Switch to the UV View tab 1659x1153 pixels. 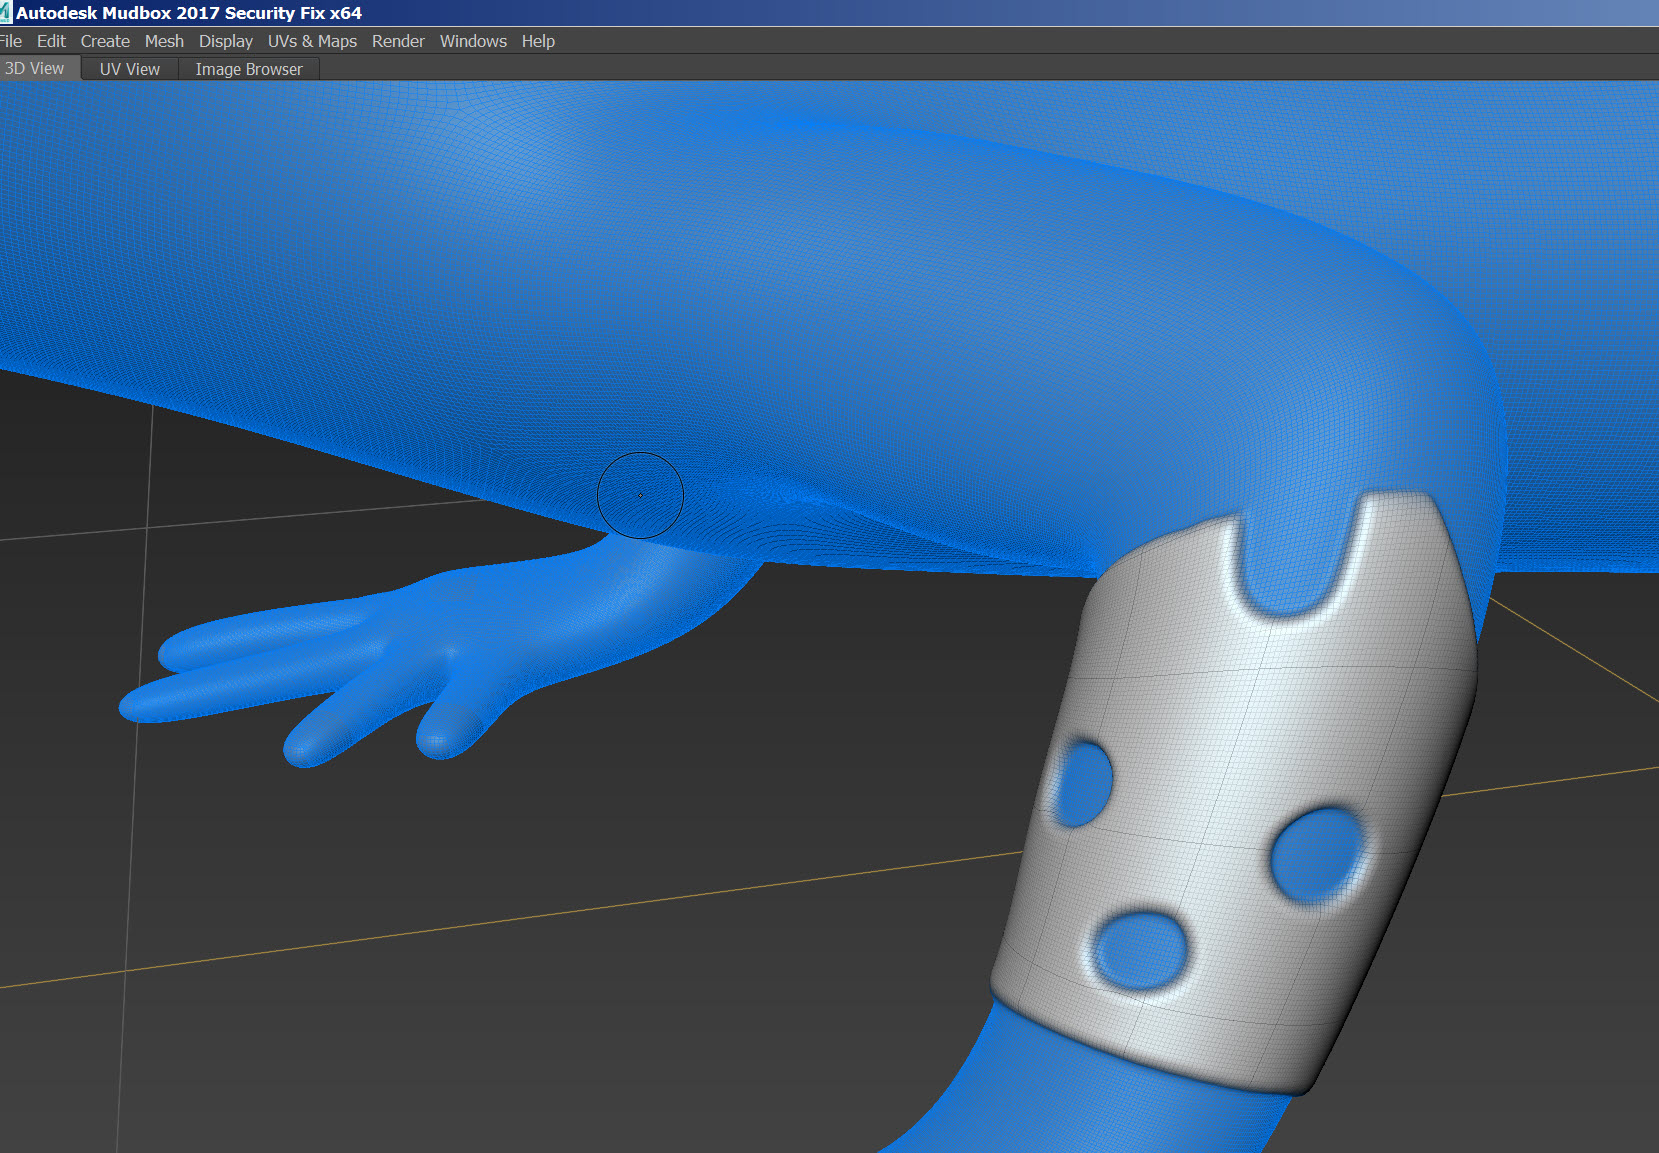point(128,68)
